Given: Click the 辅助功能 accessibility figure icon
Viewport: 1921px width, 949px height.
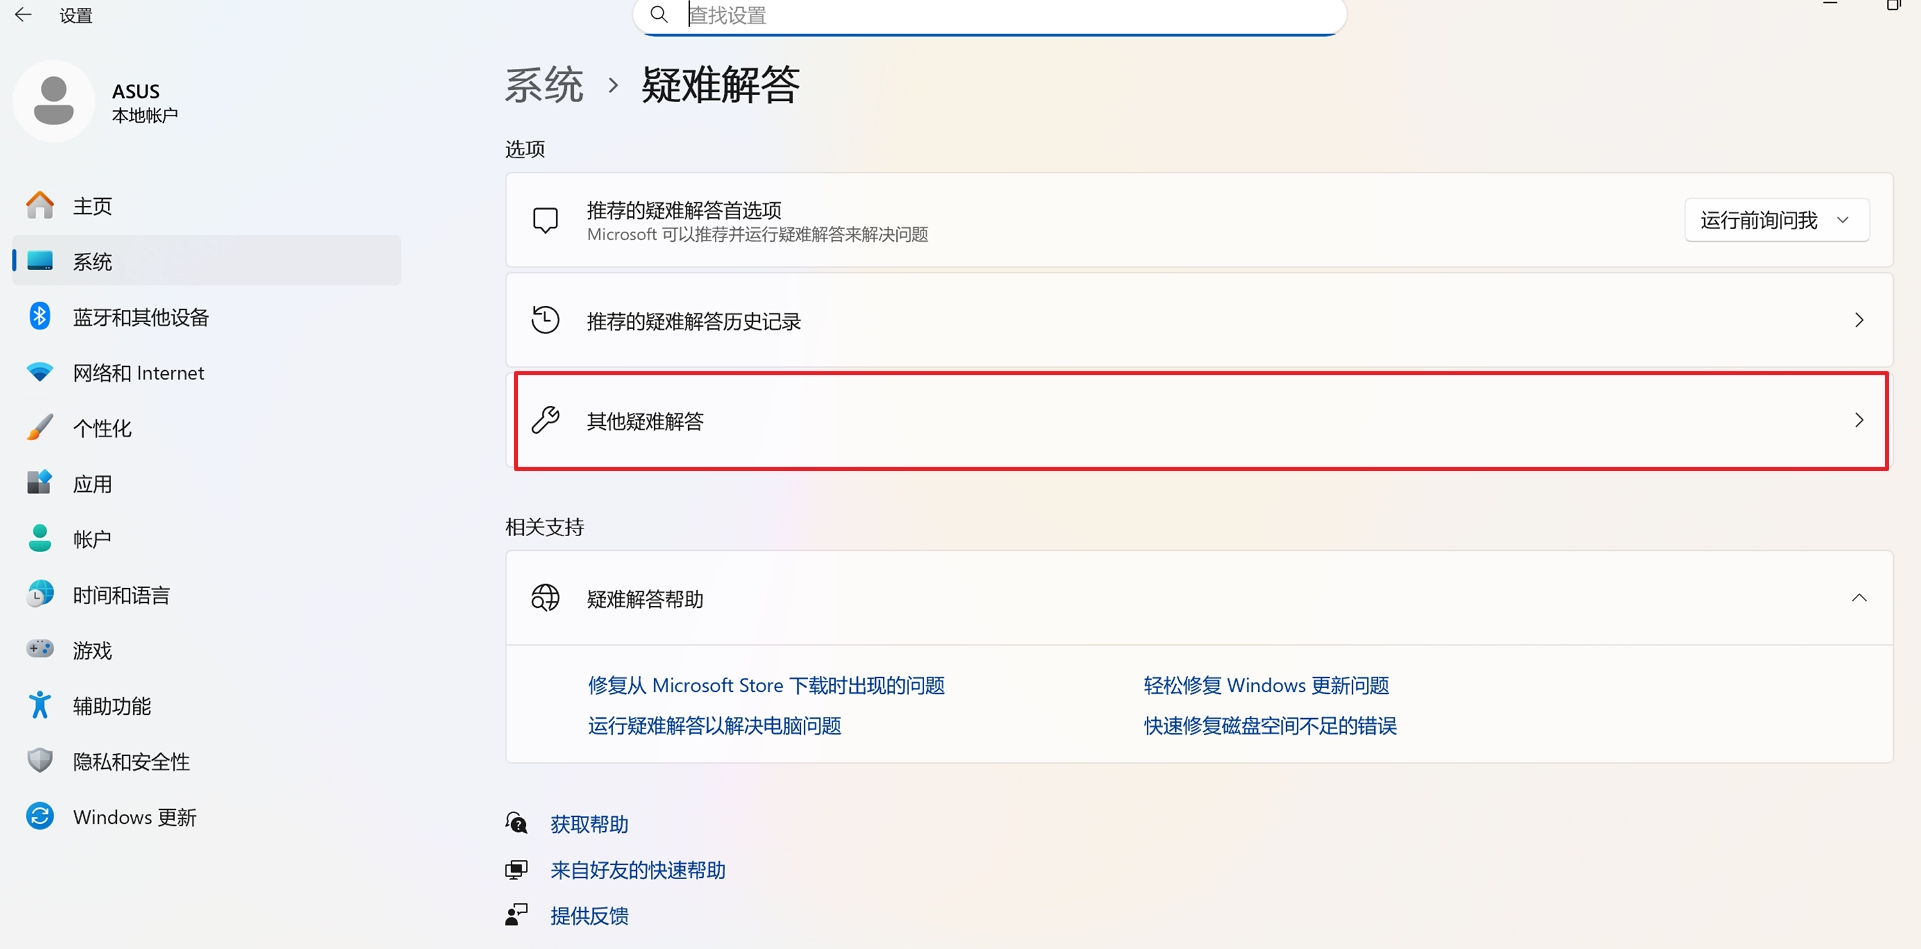Looking at the screenshot, I should pos(40,705).
